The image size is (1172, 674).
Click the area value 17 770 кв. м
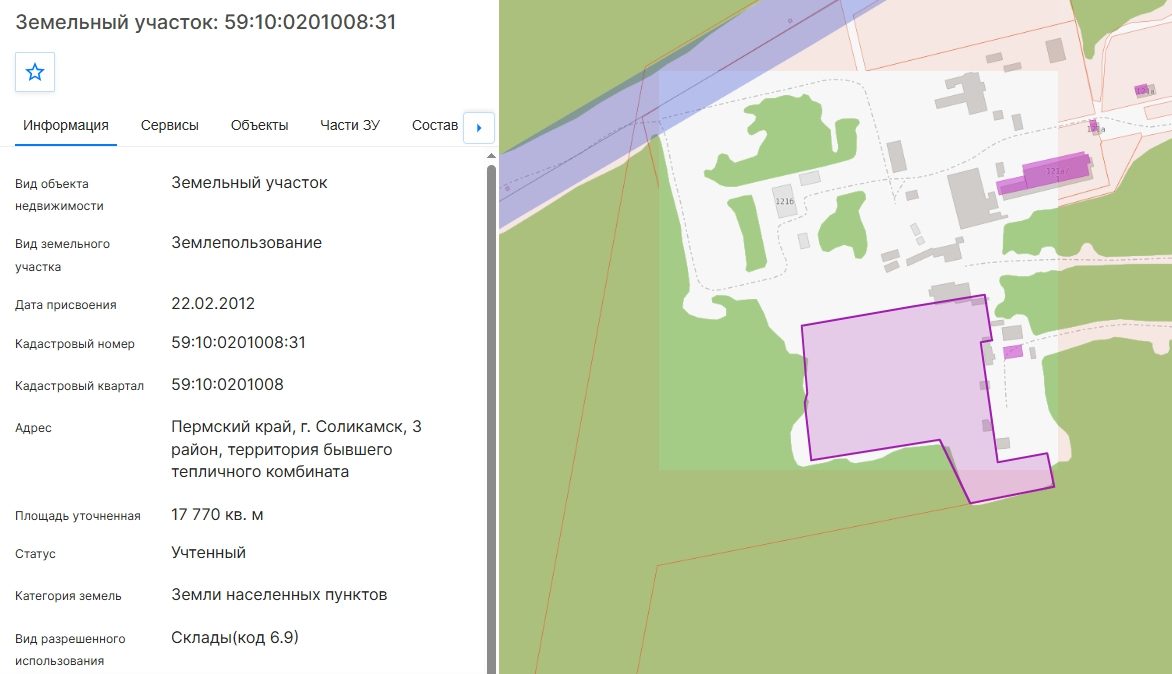(x=217, y=515)
